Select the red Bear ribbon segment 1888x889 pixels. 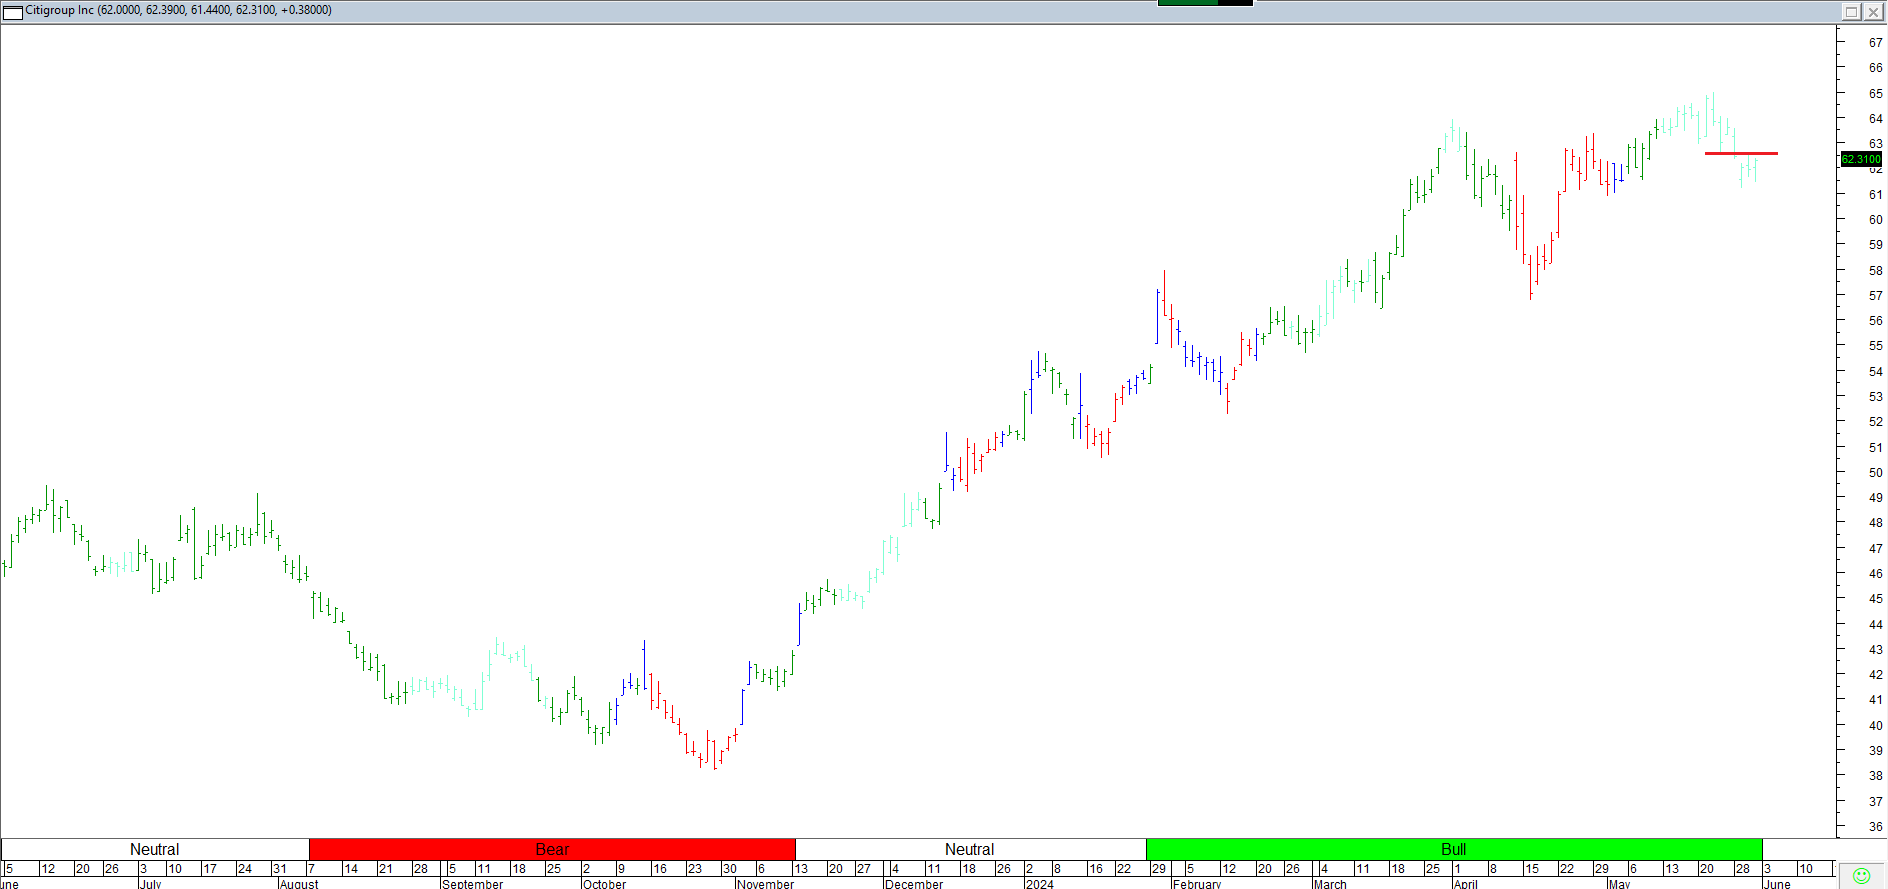click(552, 849)
